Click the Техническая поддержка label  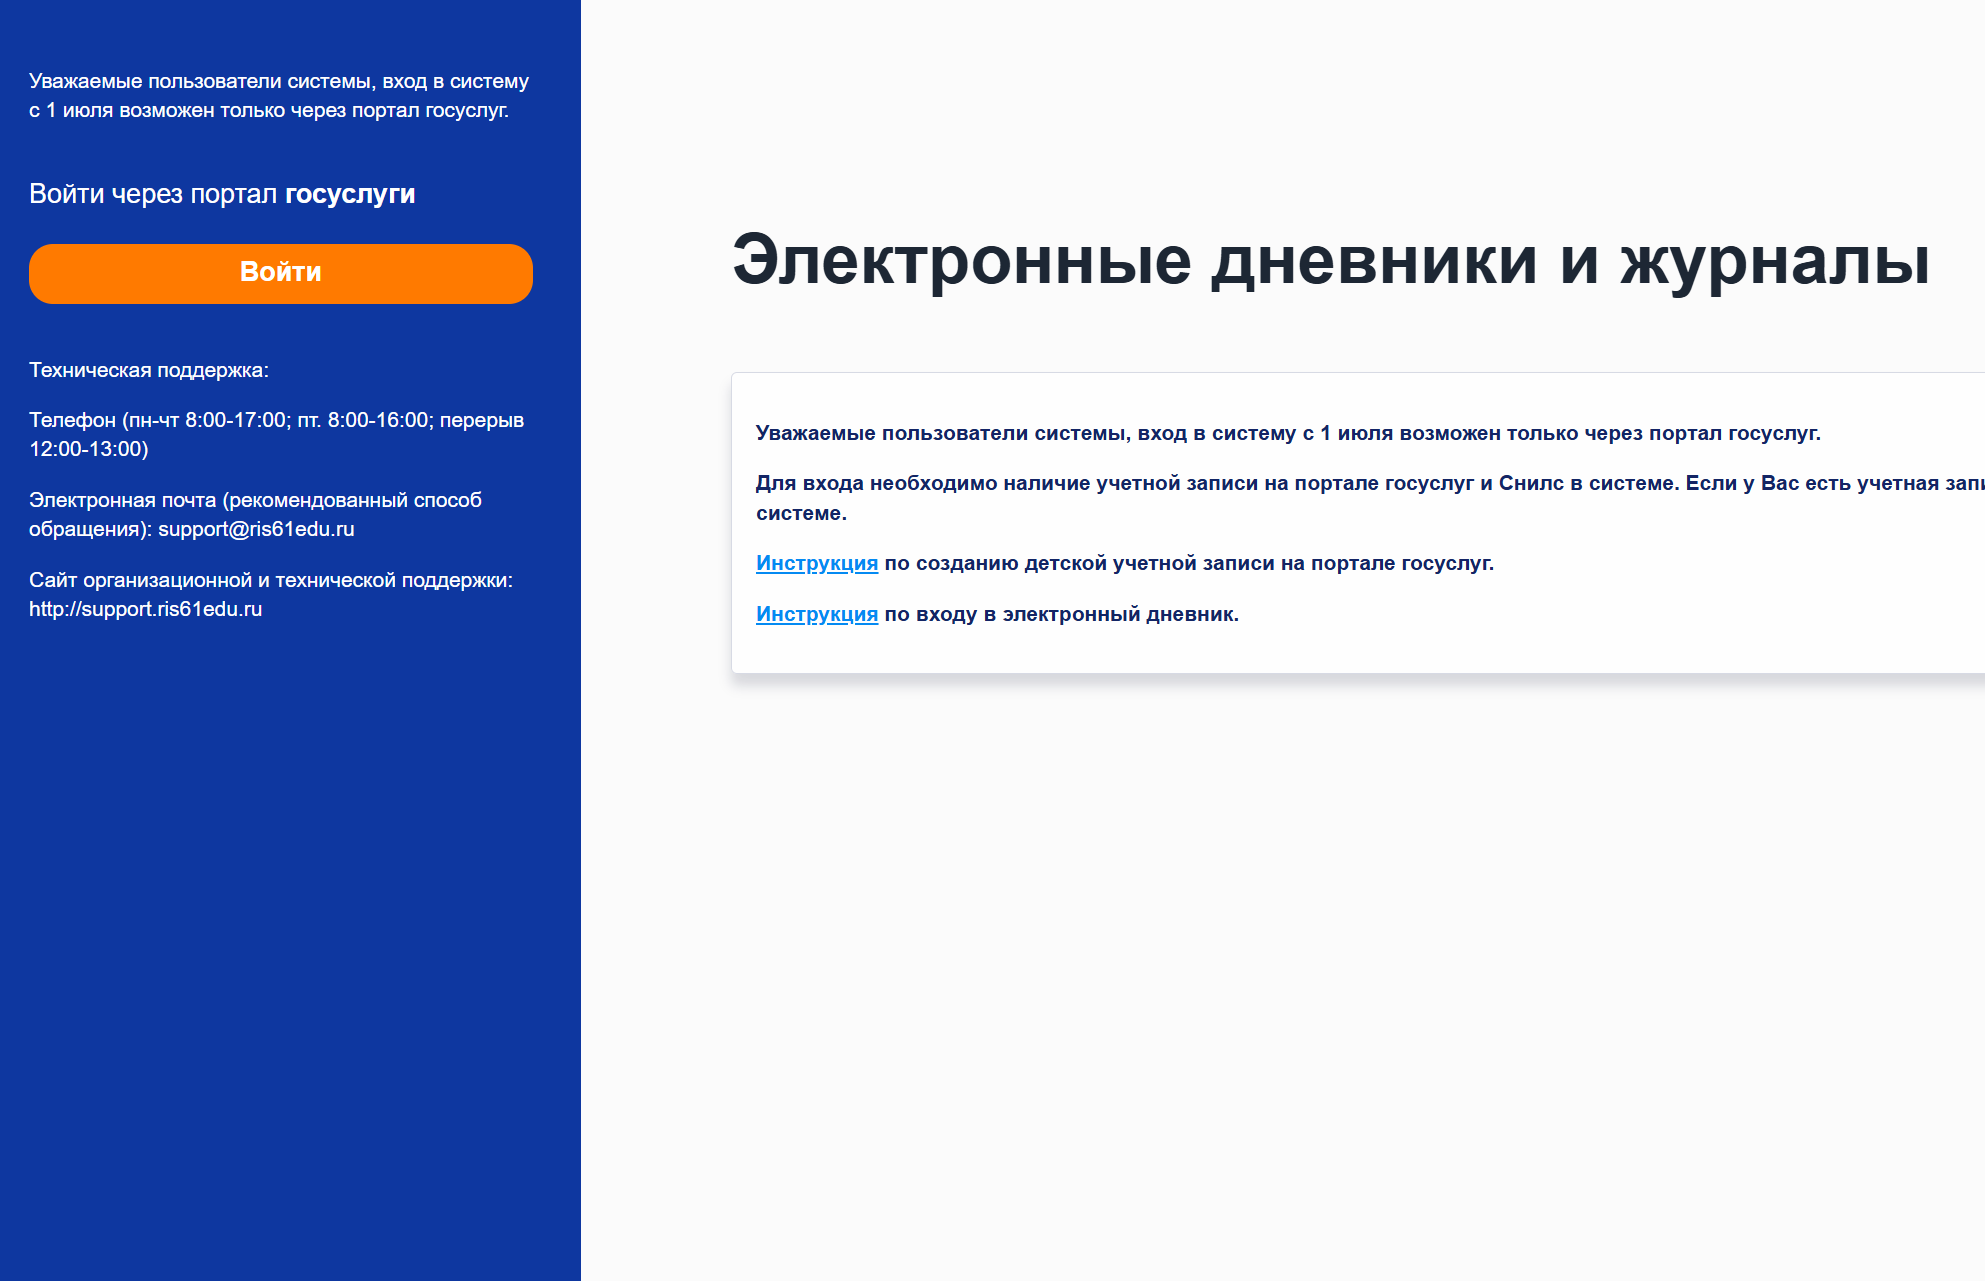click(x=148, y=370)
